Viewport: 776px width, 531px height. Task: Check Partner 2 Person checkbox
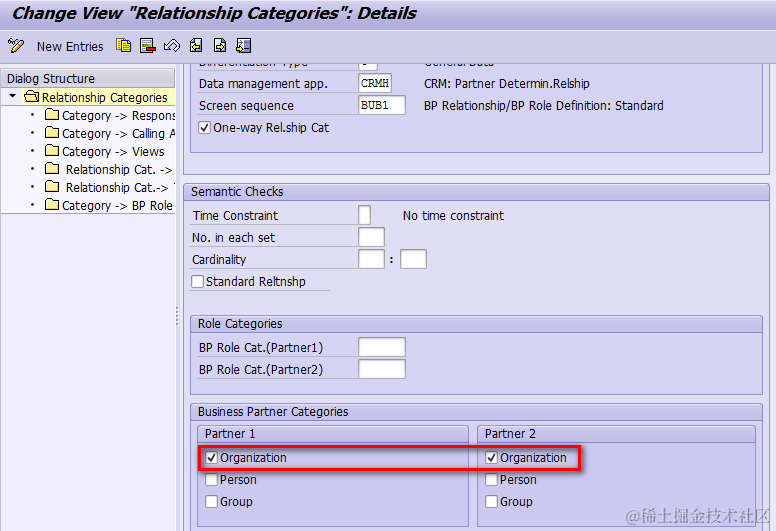click(x=491, y=480)
